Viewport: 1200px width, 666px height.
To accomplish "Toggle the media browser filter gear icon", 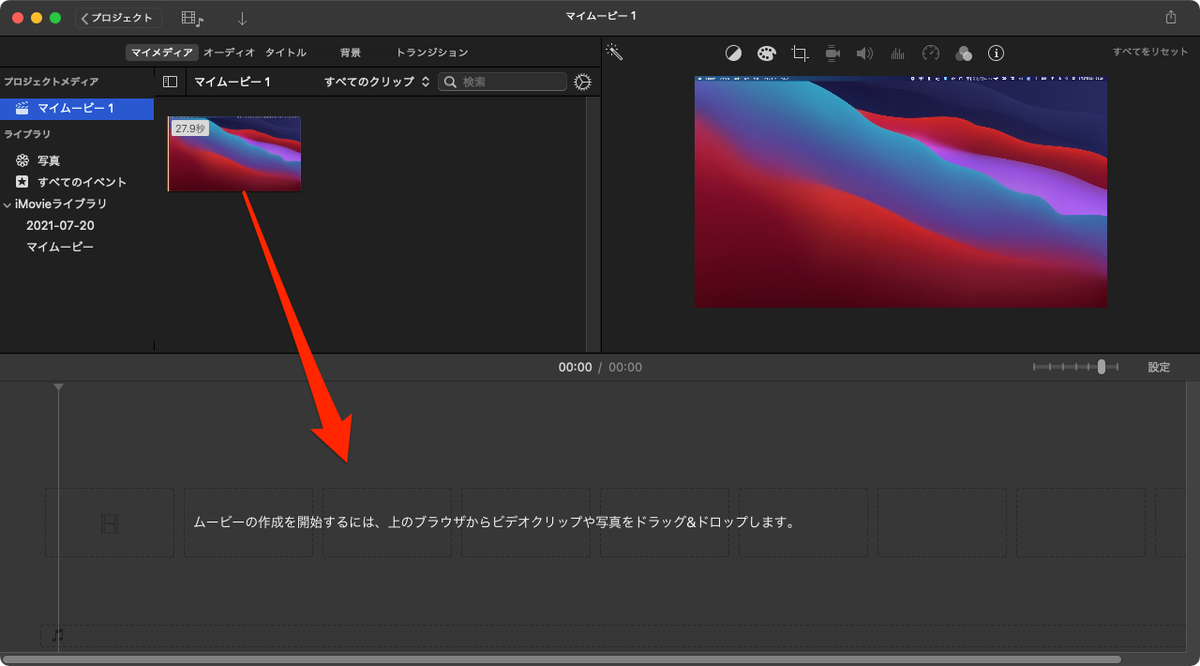I will pos(583,81).
